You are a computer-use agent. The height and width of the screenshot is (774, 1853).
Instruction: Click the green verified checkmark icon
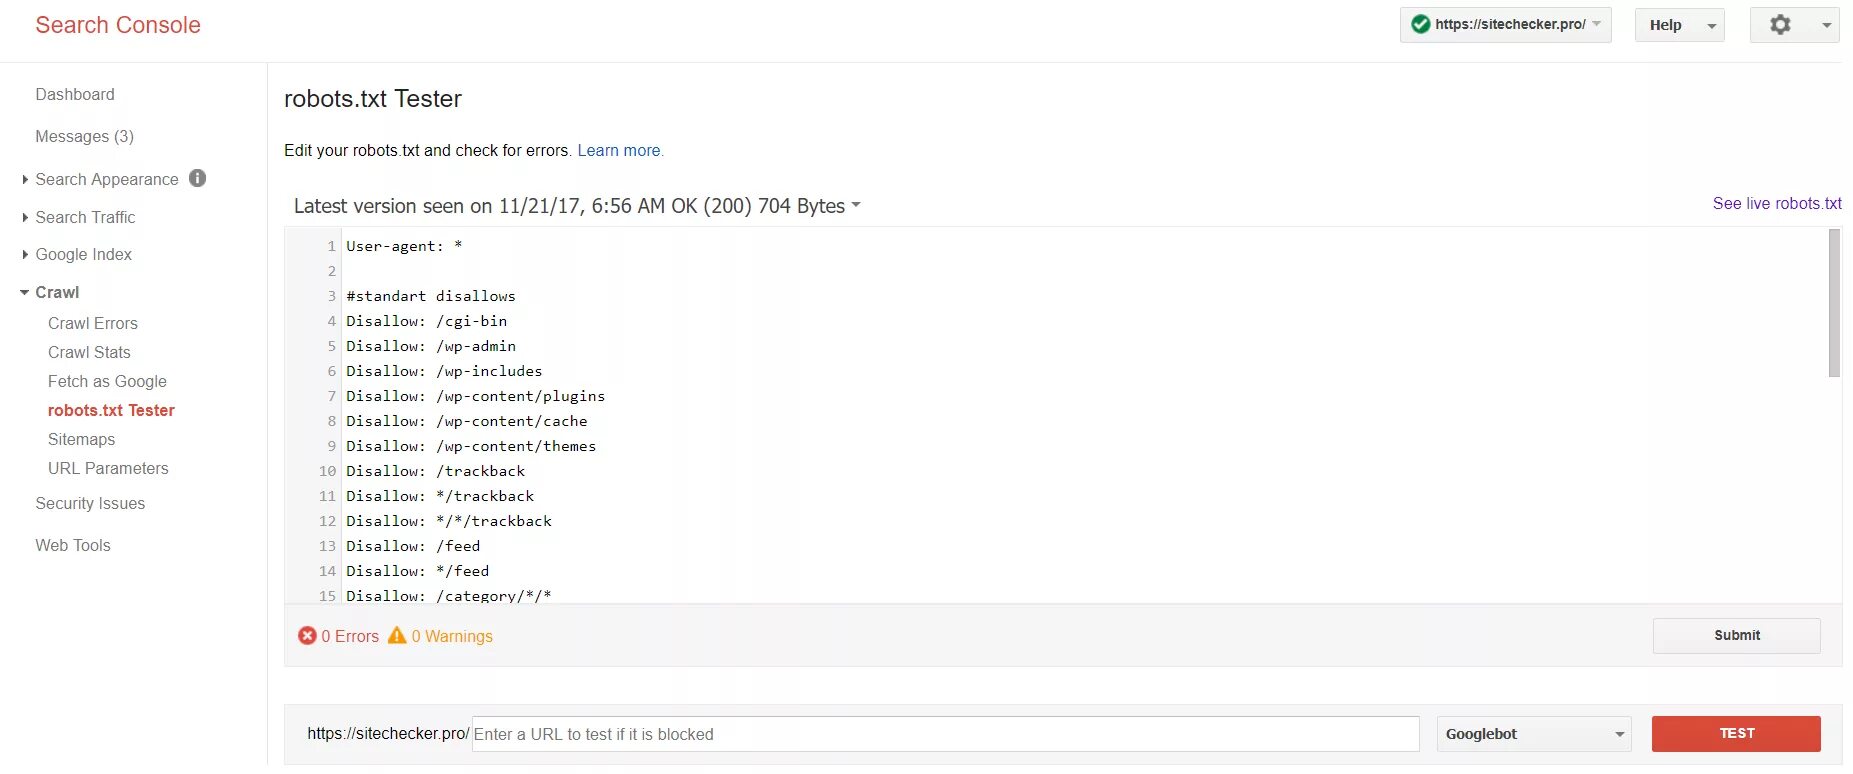[x=1420, y=24]
